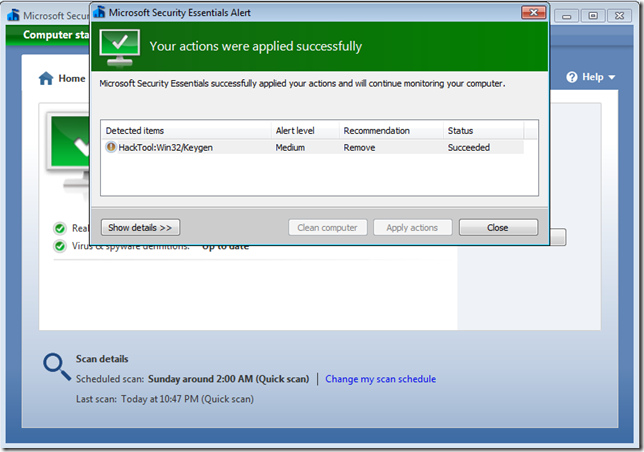Click the green check icon beside Real-time protection
Viewport: 644px width, 452px height.
(60, 228)
